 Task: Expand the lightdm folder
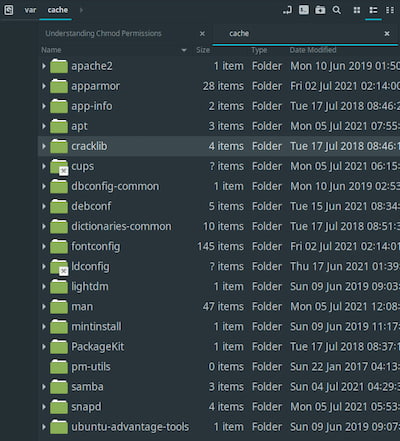coord(44,286)
